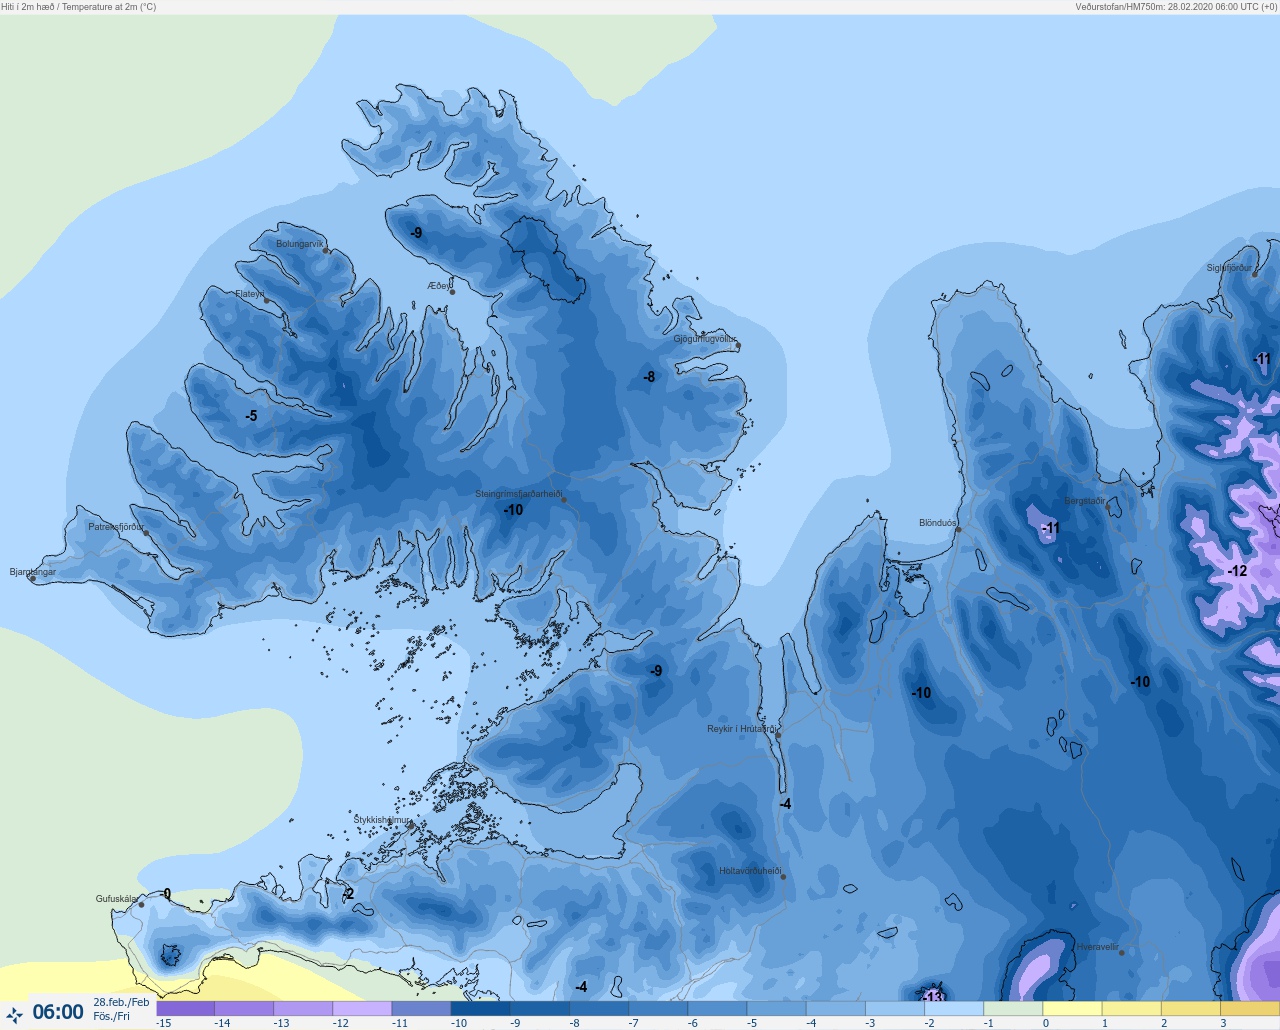
Task: Select the Holtavörðuheiði station label
Action: (750, 871)
